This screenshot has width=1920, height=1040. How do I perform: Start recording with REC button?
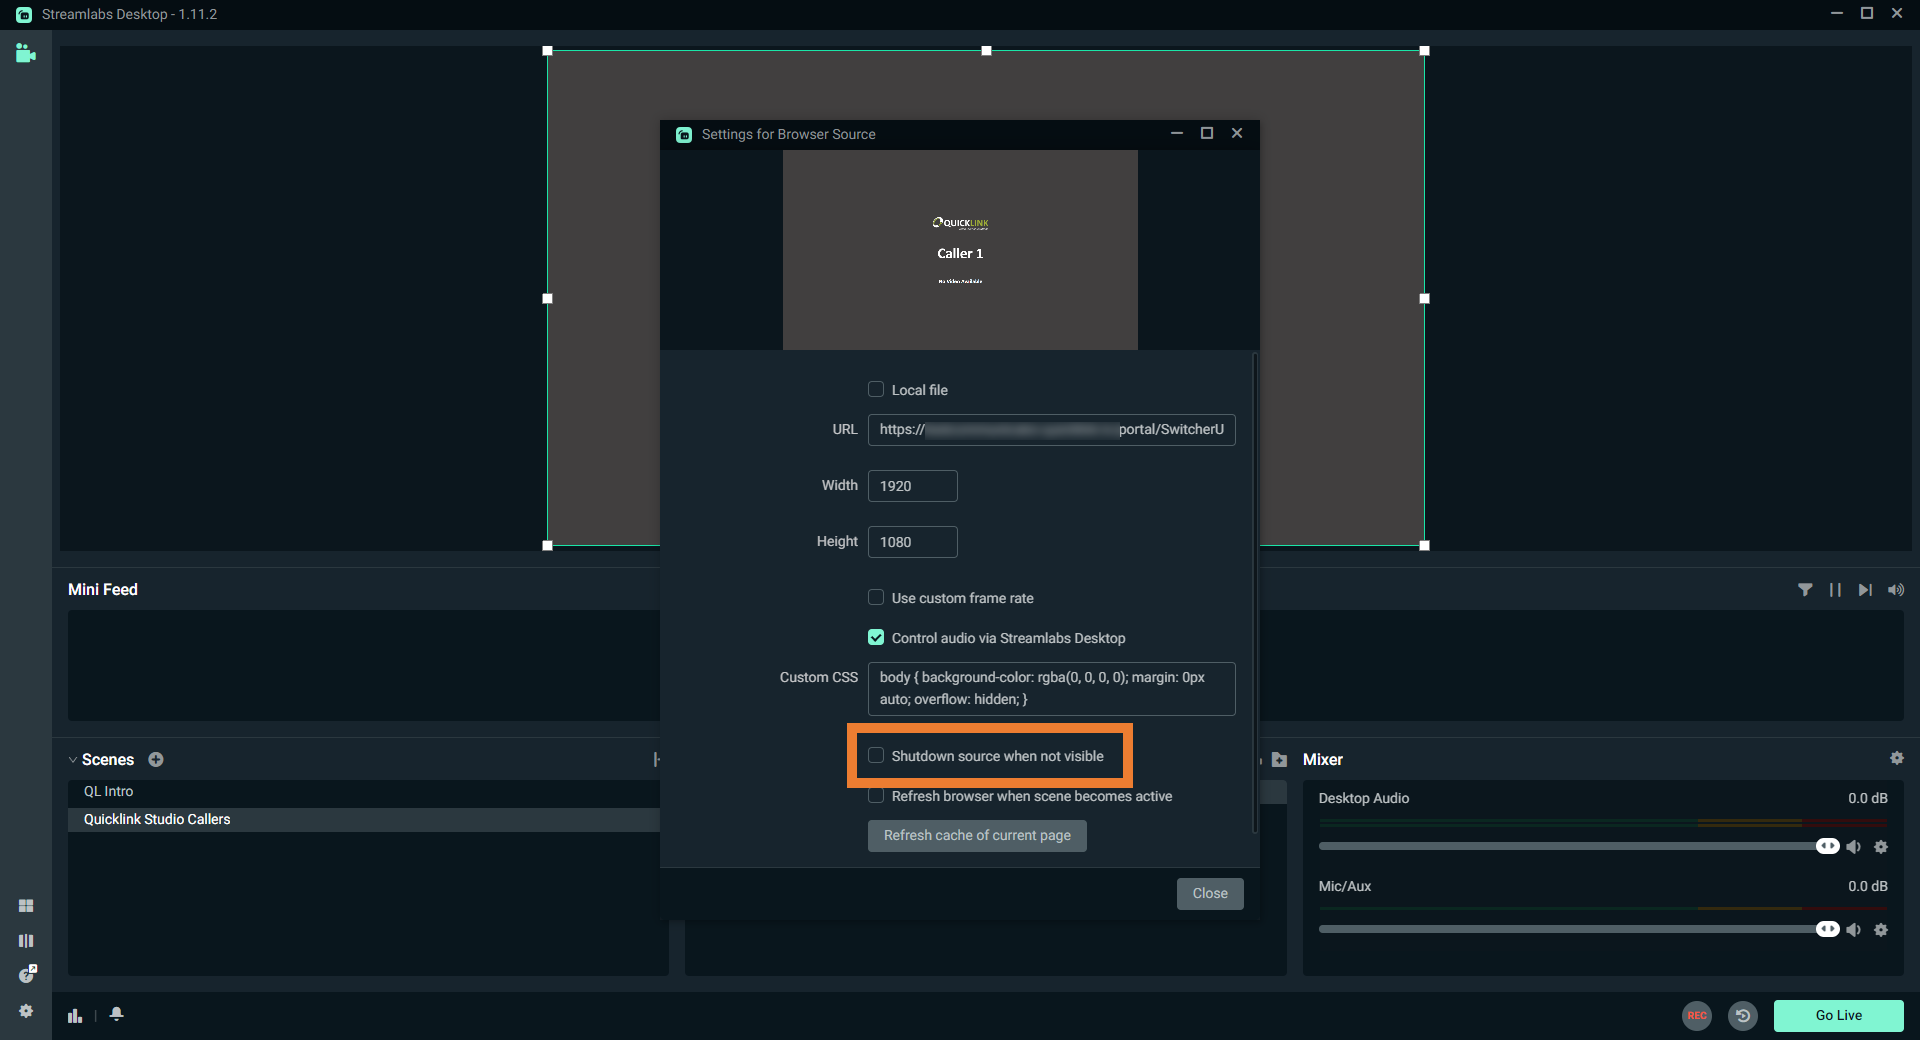(1697, 1015)
